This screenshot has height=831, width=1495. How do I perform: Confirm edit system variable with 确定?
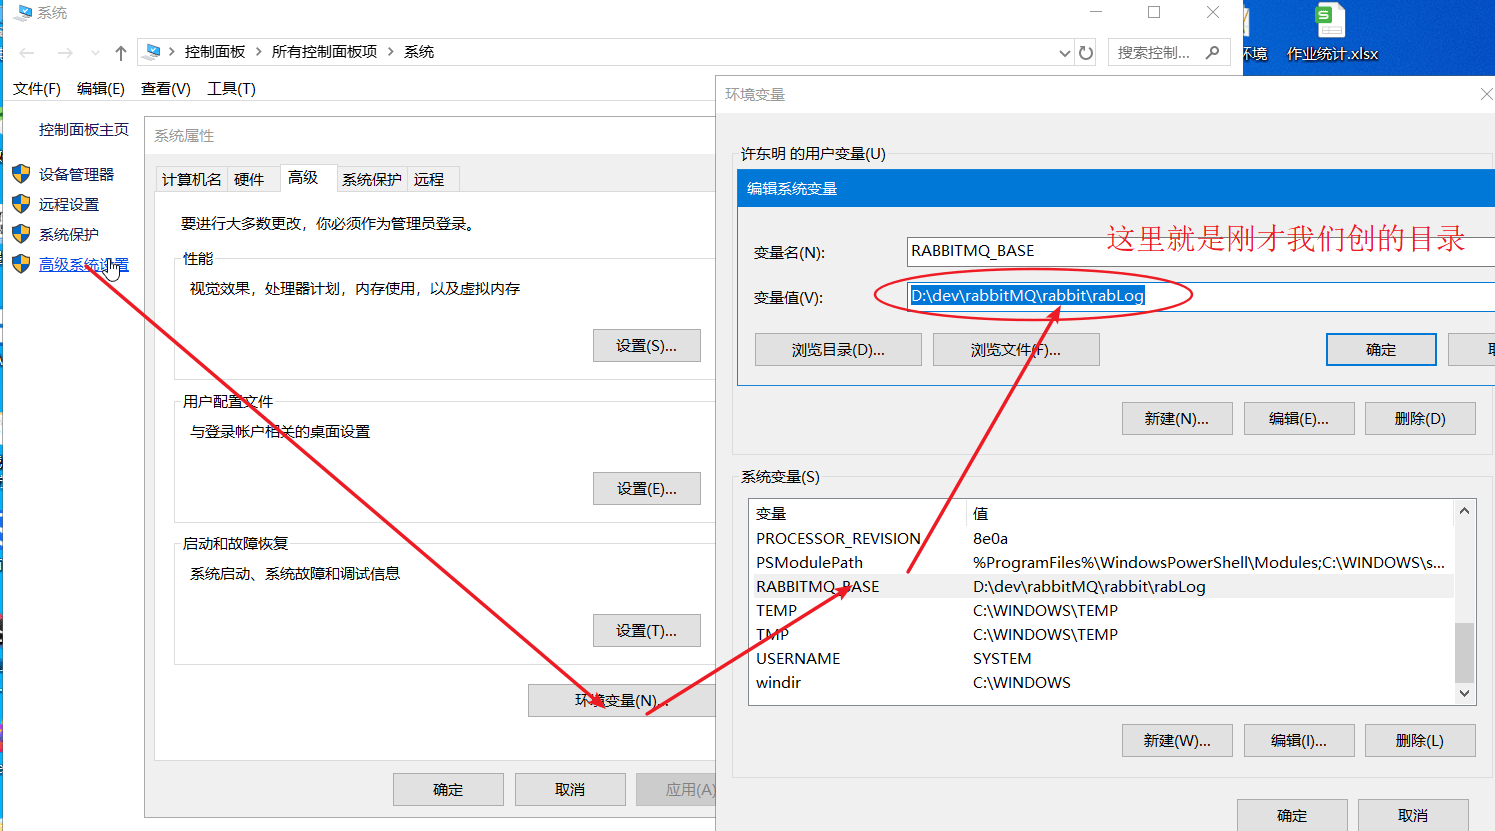[x=1381, y=350]
